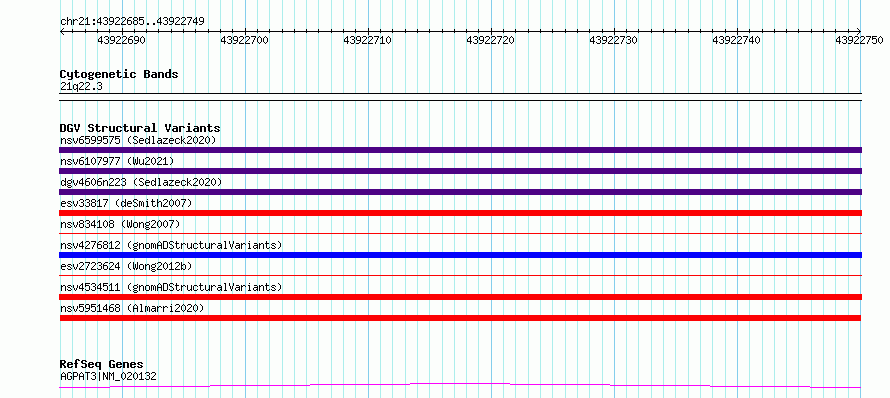This screenshot has width=890, height=398.
Task: Click the red bar under nsv4534511
Action: 460,297
